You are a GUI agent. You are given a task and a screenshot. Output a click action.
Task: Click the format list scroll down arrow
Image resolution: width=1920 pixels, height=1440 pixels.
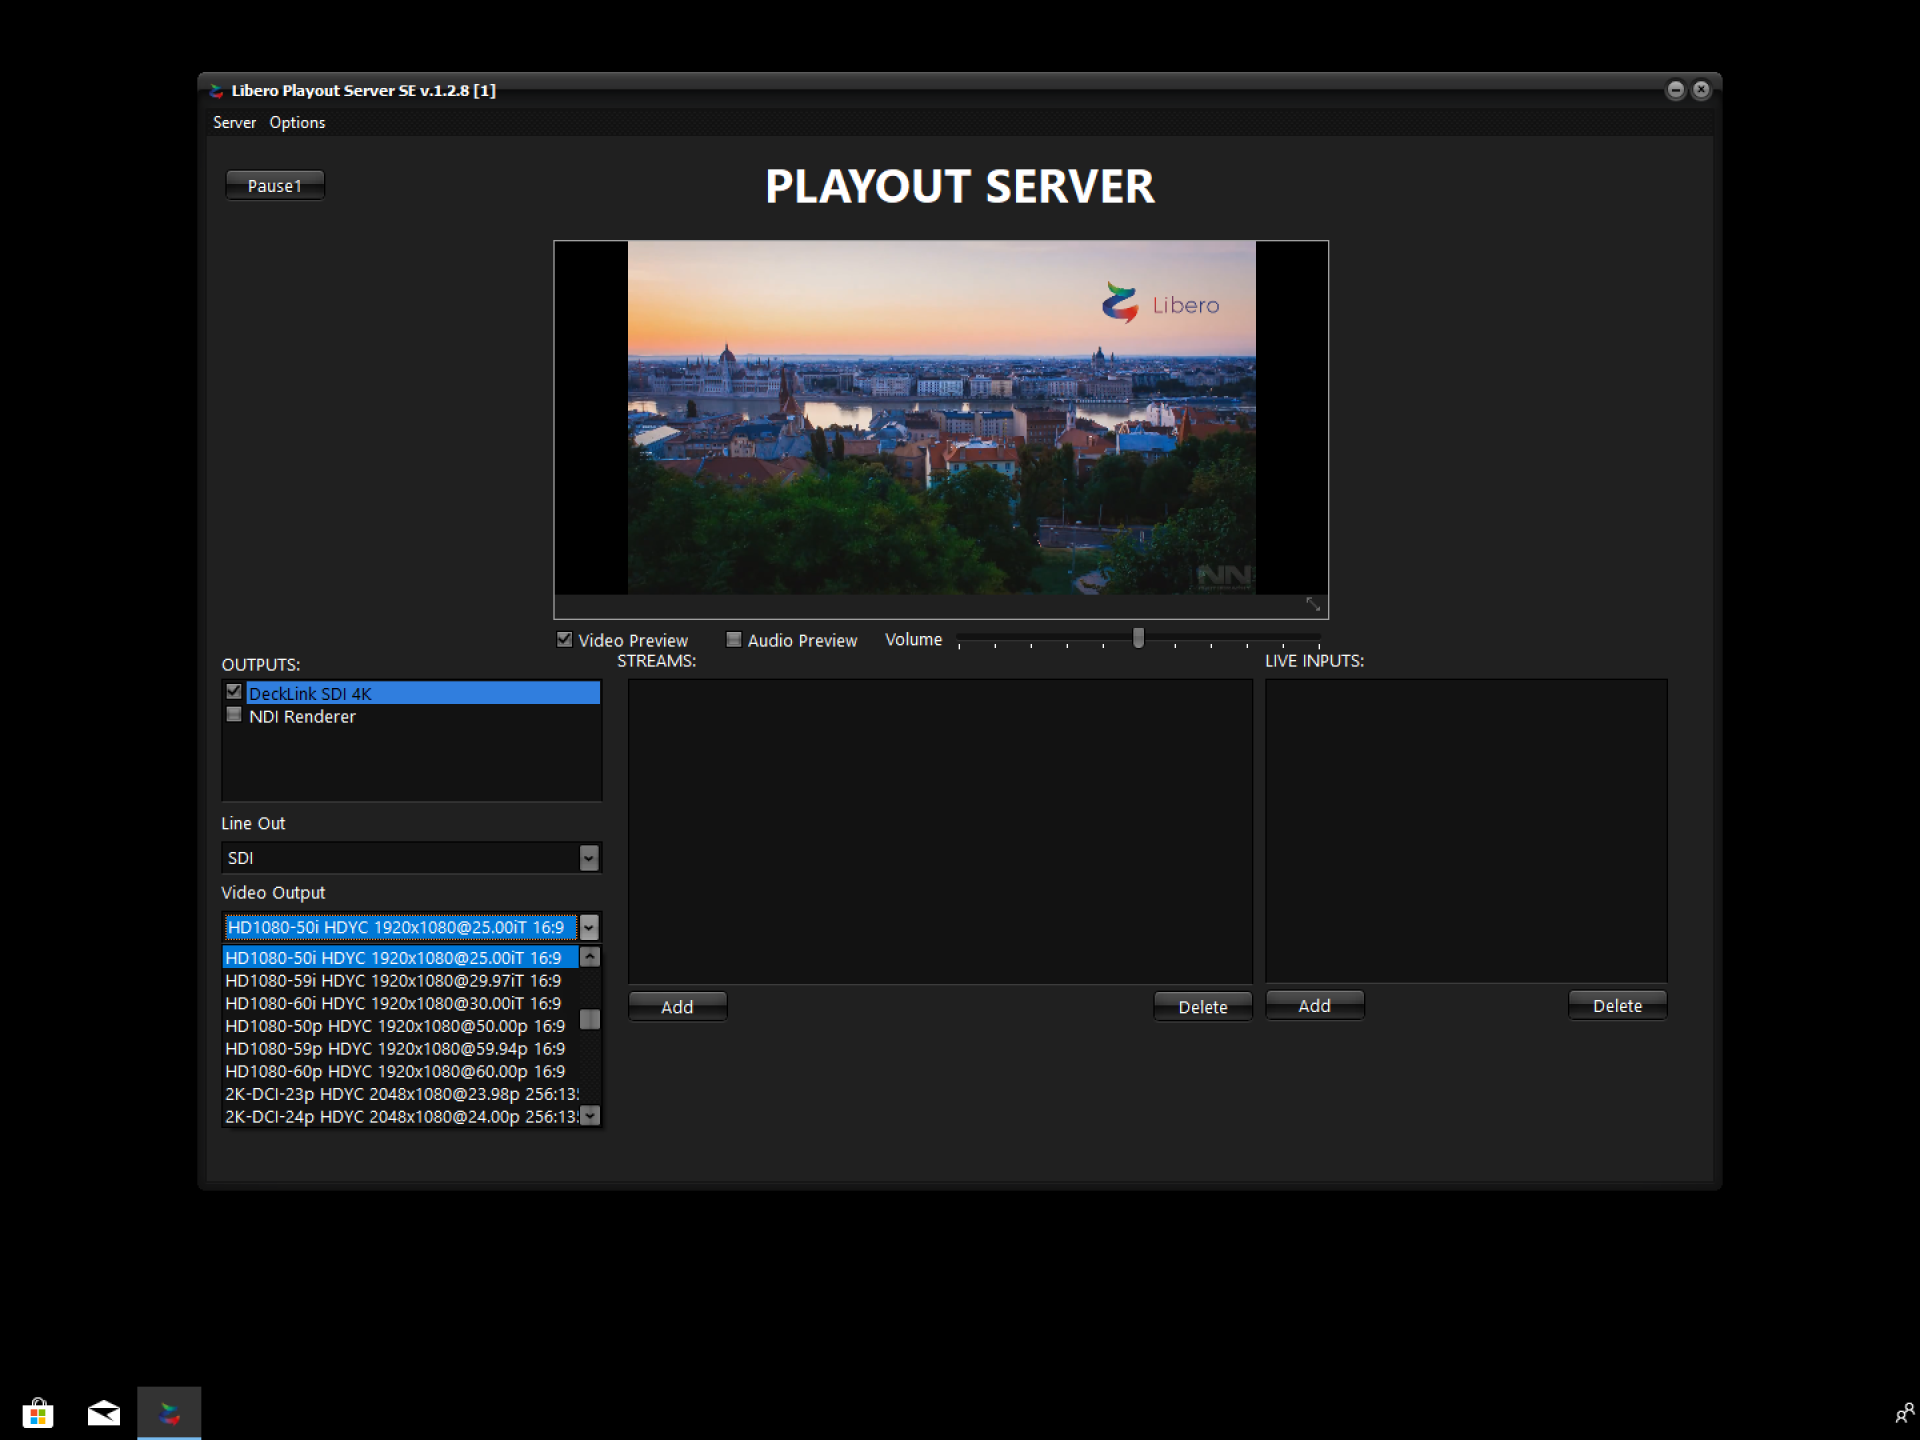click(590, 1115)
